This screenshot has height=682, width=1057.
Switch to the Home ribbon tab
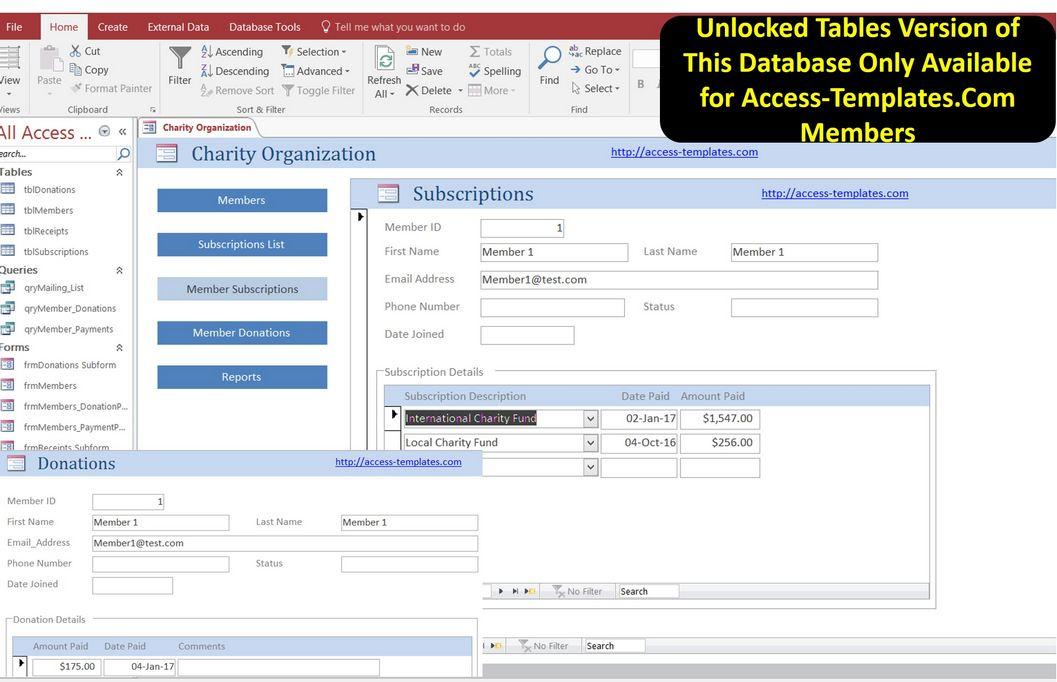point(63,27)
